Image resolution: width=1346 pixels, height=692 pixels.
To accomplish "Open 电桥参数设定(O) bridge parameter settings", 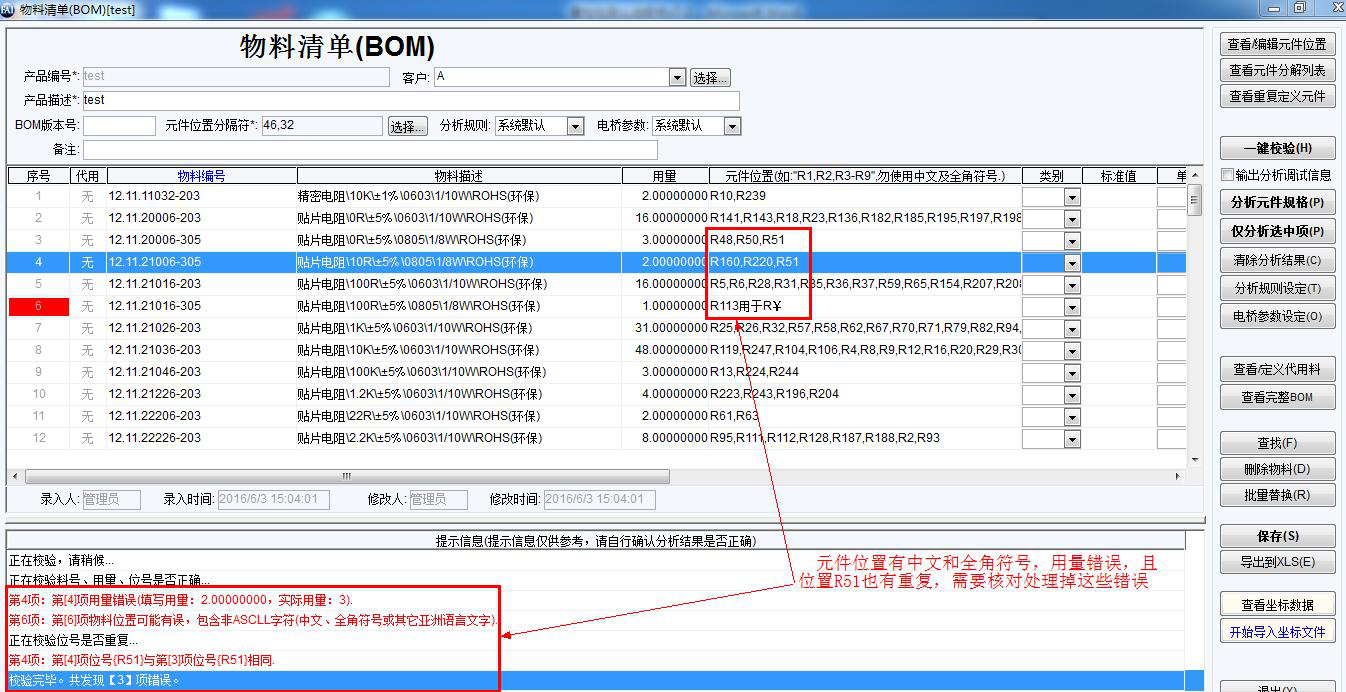I will click(x=1275, y=317).
